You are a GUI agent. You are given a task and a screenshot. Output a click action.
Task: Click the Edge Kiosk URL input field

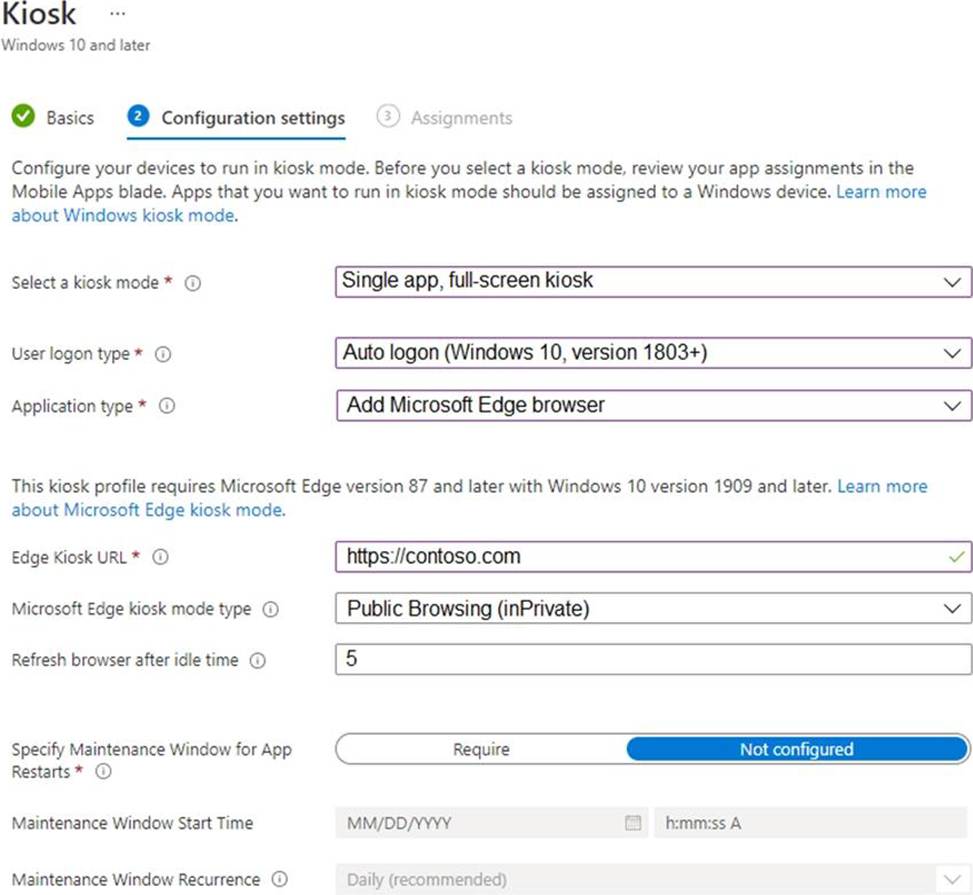pyautogui.click(x=640, y=557)
